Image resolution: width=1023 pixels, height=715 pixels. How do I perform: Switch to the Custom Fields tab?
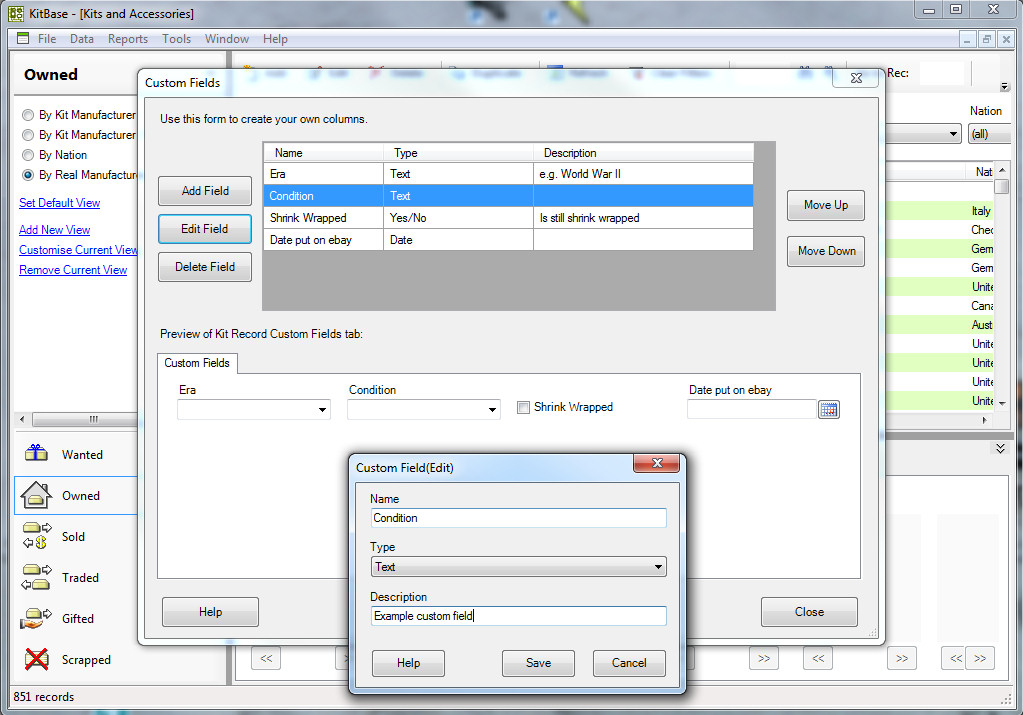click(x=196, y=362)
